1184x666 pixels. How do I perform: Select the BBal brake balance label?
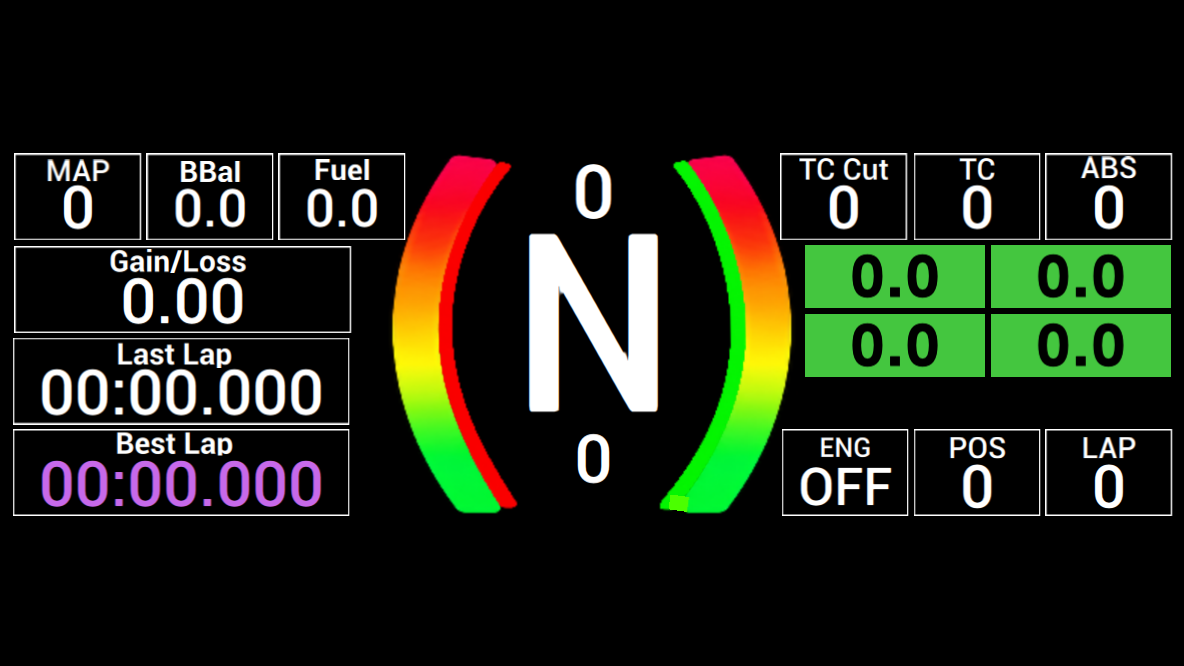tap(210, 172)
